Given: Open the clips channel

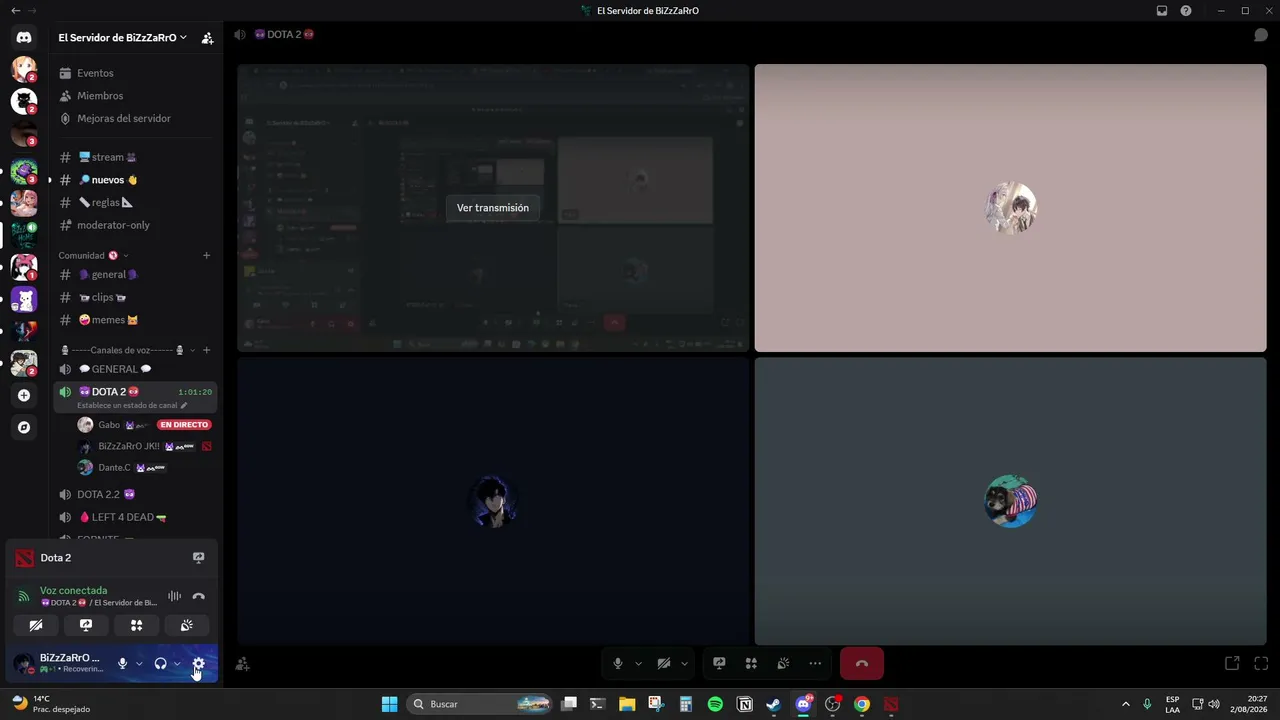Looking at the screenshot, I should (135, 297).
